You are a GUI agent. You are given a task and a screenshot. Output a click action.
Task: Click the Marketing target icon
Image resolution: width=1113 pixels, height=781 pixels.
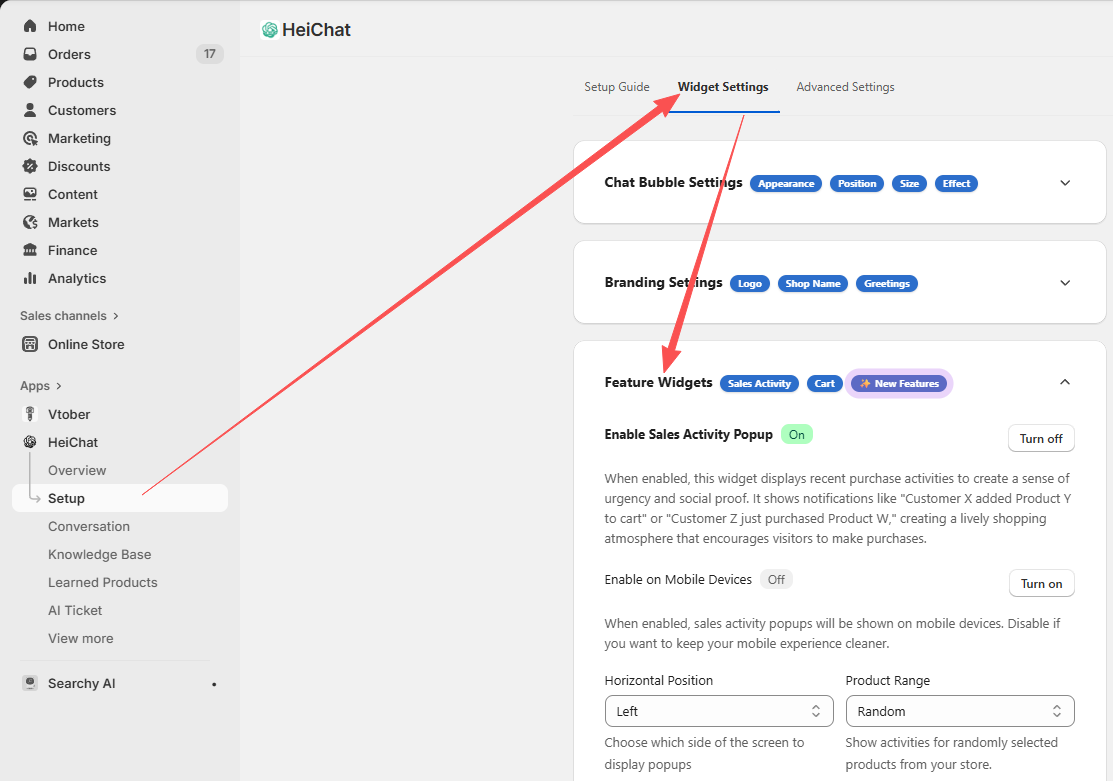tap(30, 138)
